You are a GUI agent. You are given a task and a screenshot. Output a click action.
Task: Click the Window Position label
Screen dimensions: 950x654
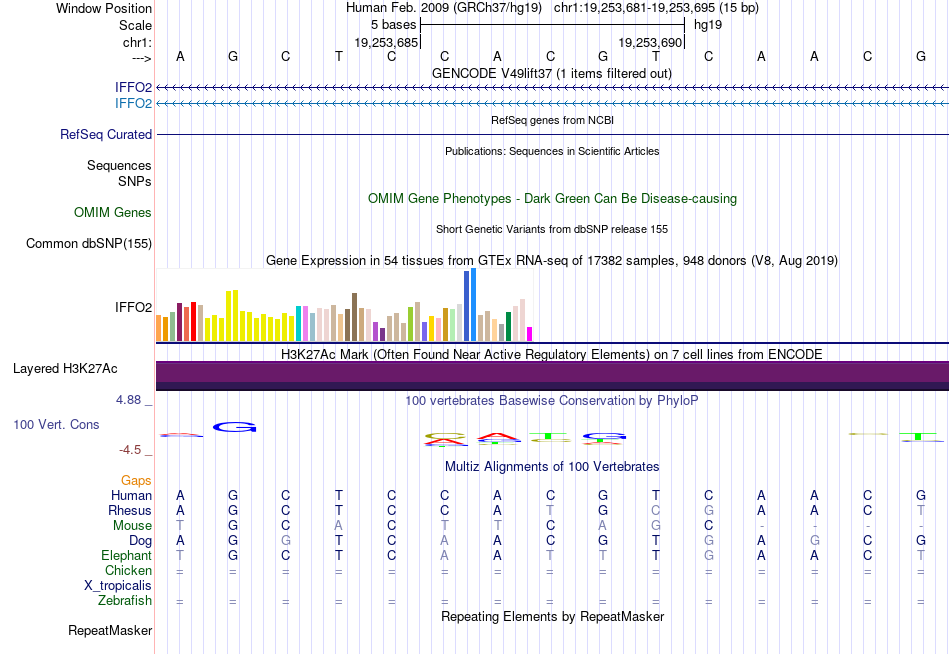tap(104, 8)
